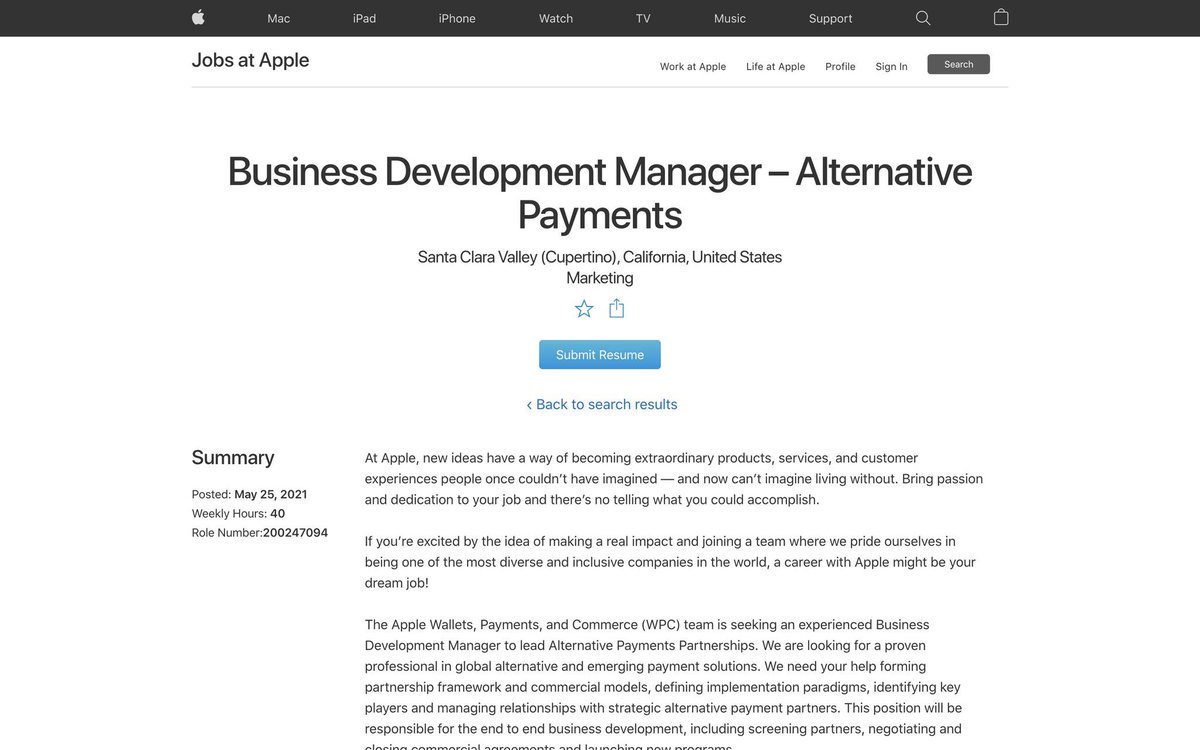Screen dimensions: 1200x750
Task: Go to TV section
Action: (x=643, y=18)
